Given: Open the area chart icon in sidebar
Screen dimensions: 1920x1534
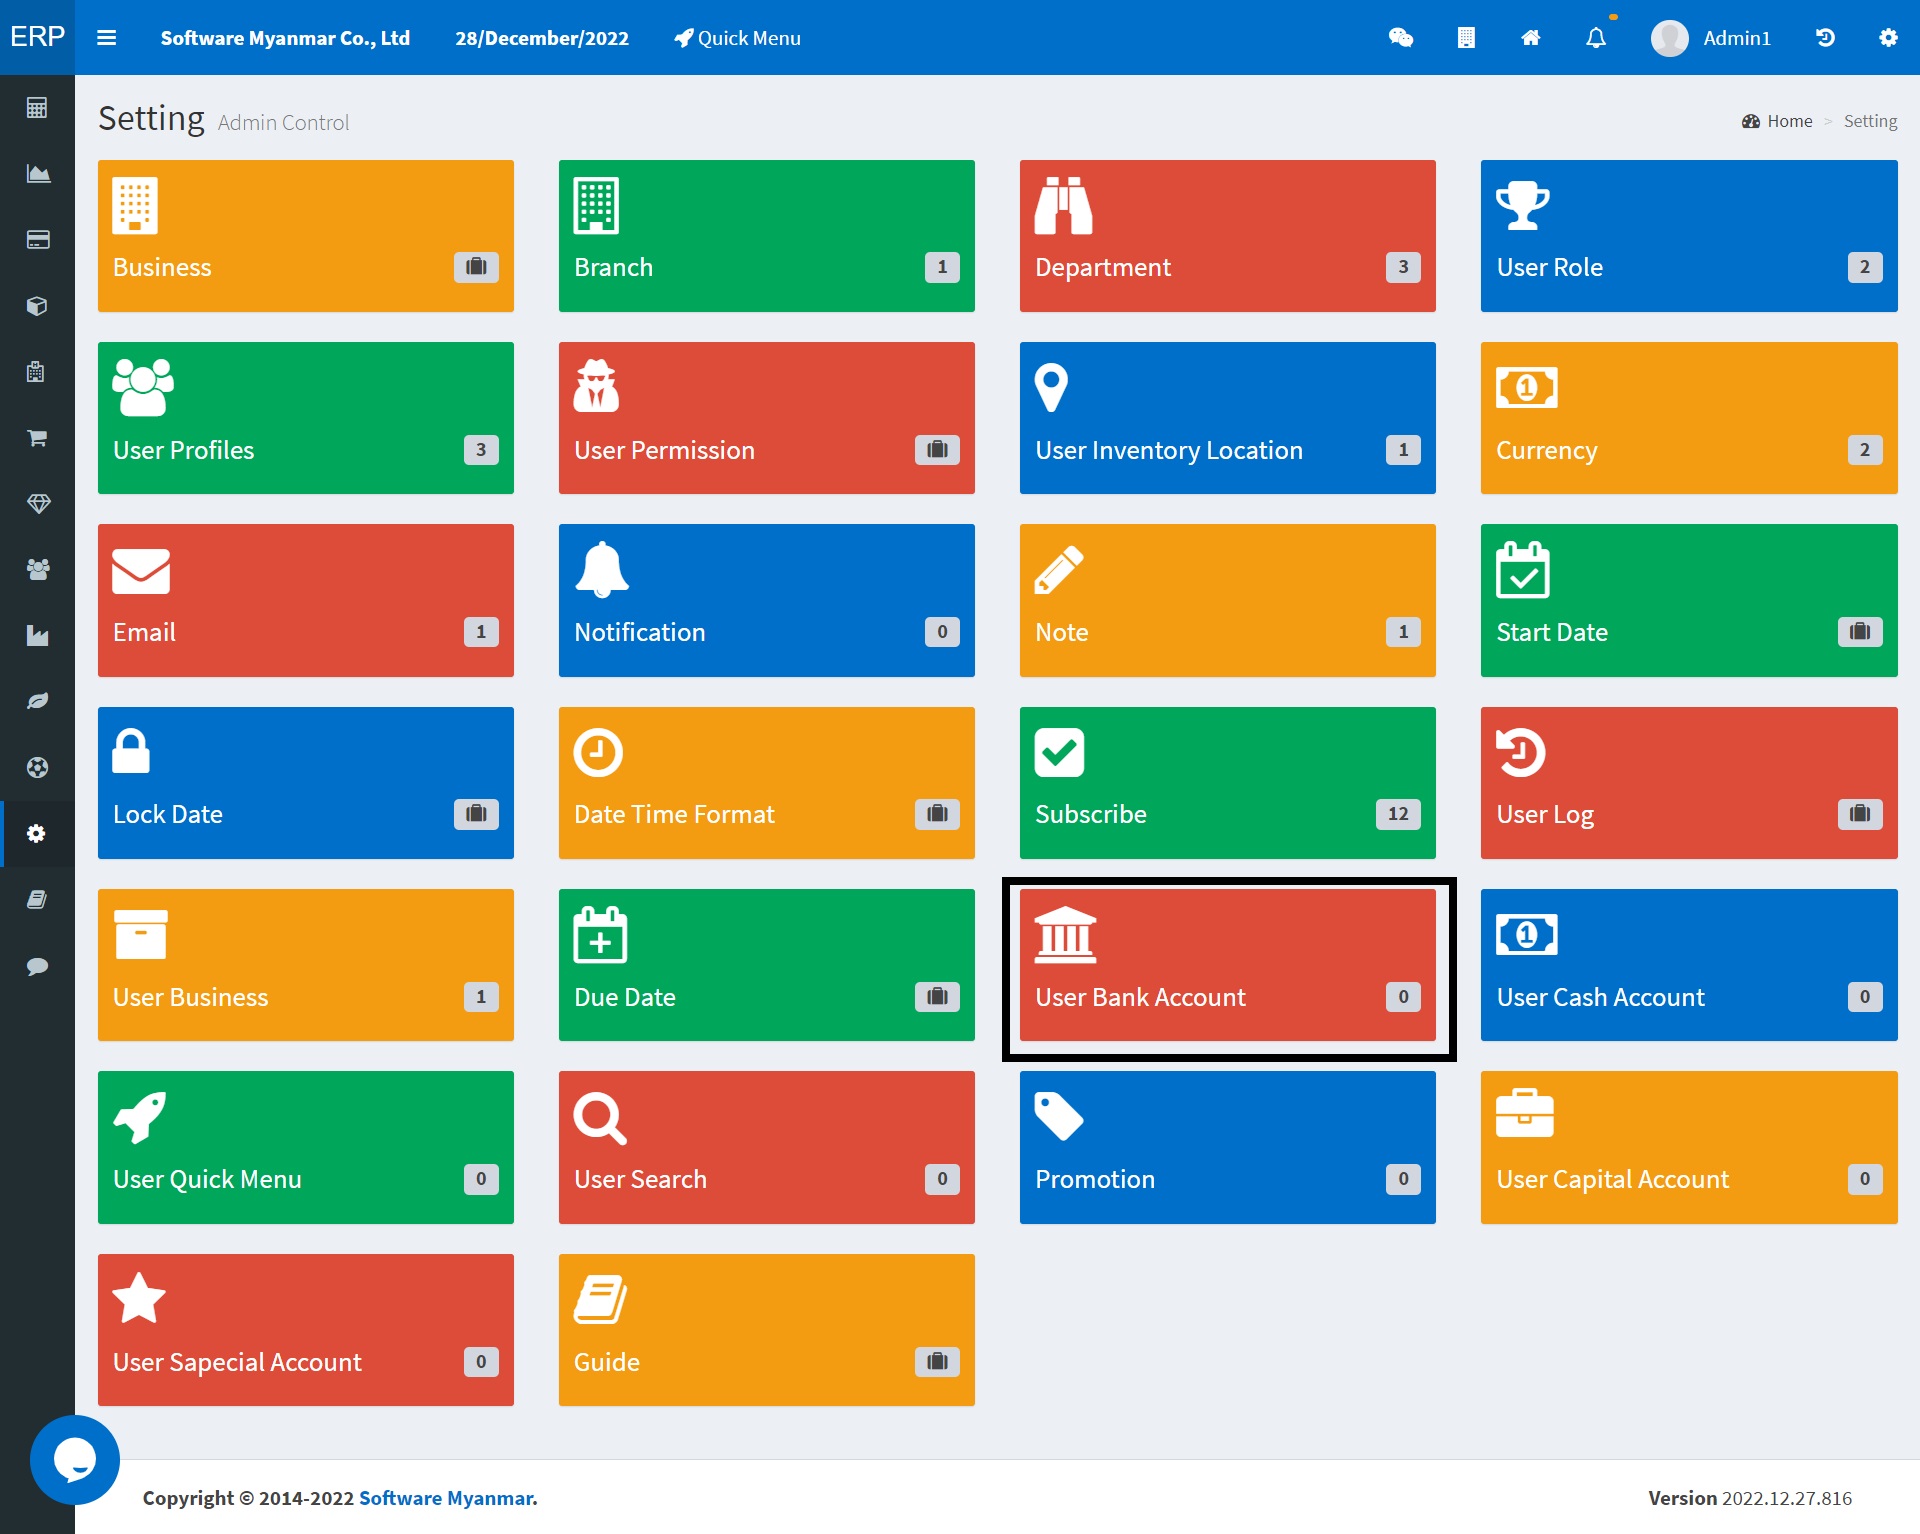Looking at the screenshot, I should (x=37, y=174).
